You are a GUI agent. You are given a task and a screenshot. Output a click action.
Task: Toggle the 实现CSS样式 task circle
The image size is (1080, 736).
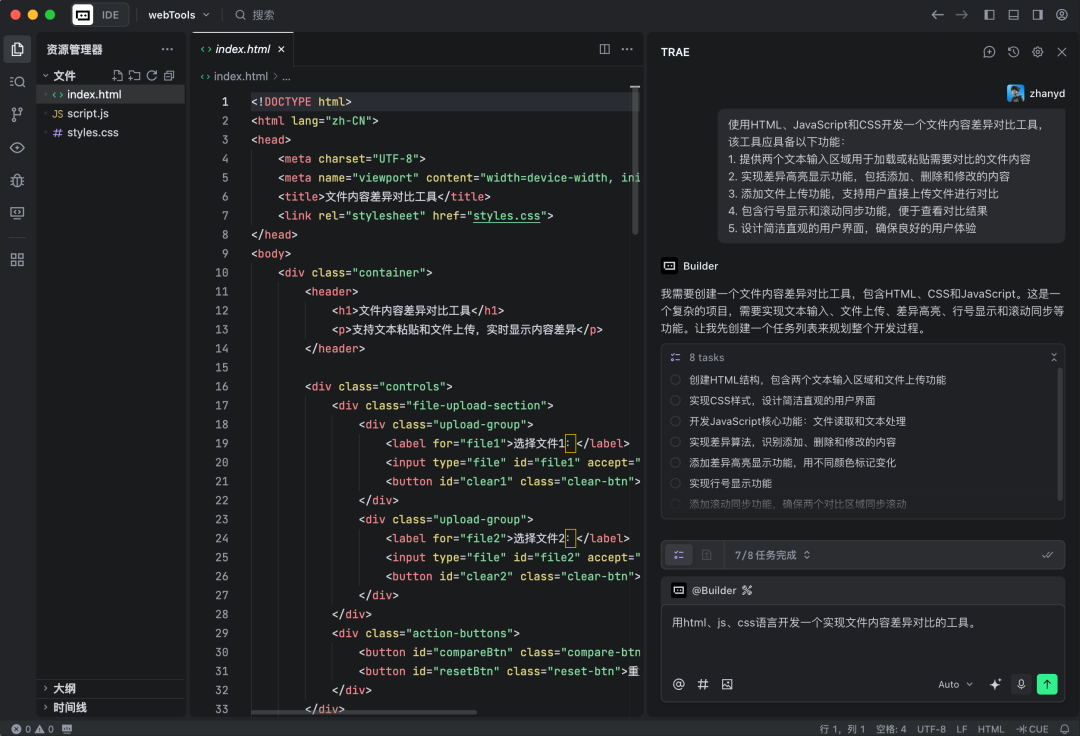pos(676,401)
